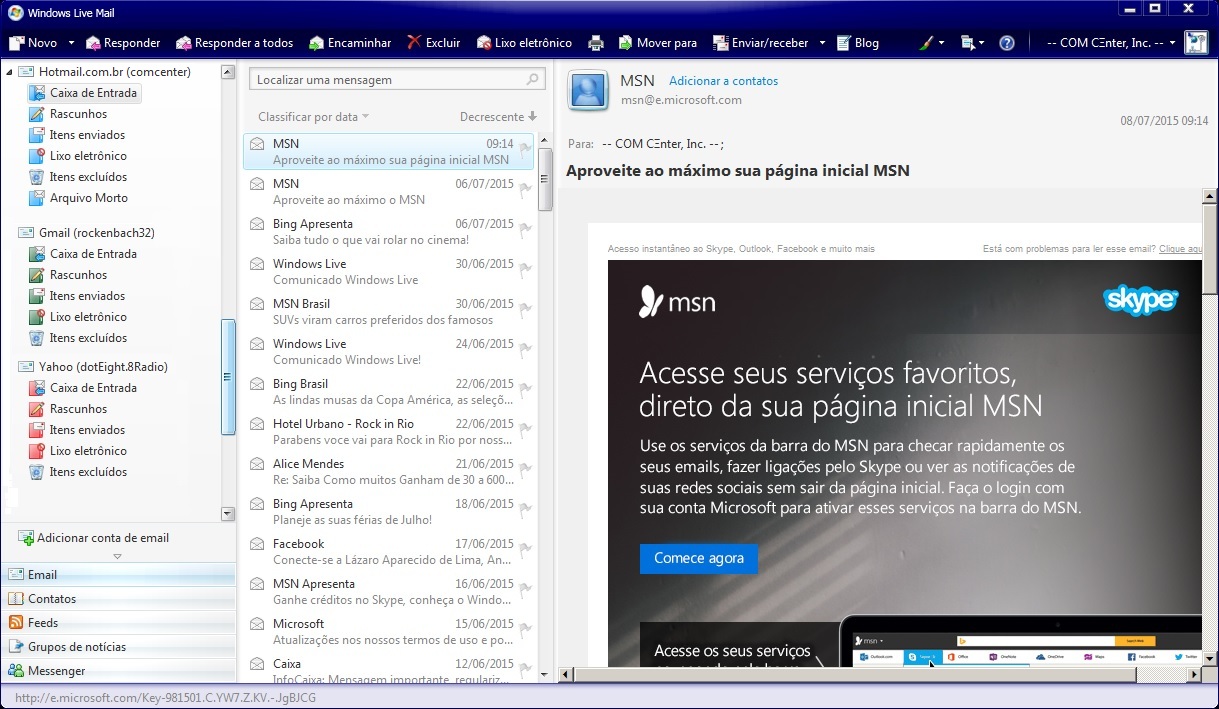Click Enviar/receber to sync mail
This screenshot has width=1219, height=709.
[761, 43]
